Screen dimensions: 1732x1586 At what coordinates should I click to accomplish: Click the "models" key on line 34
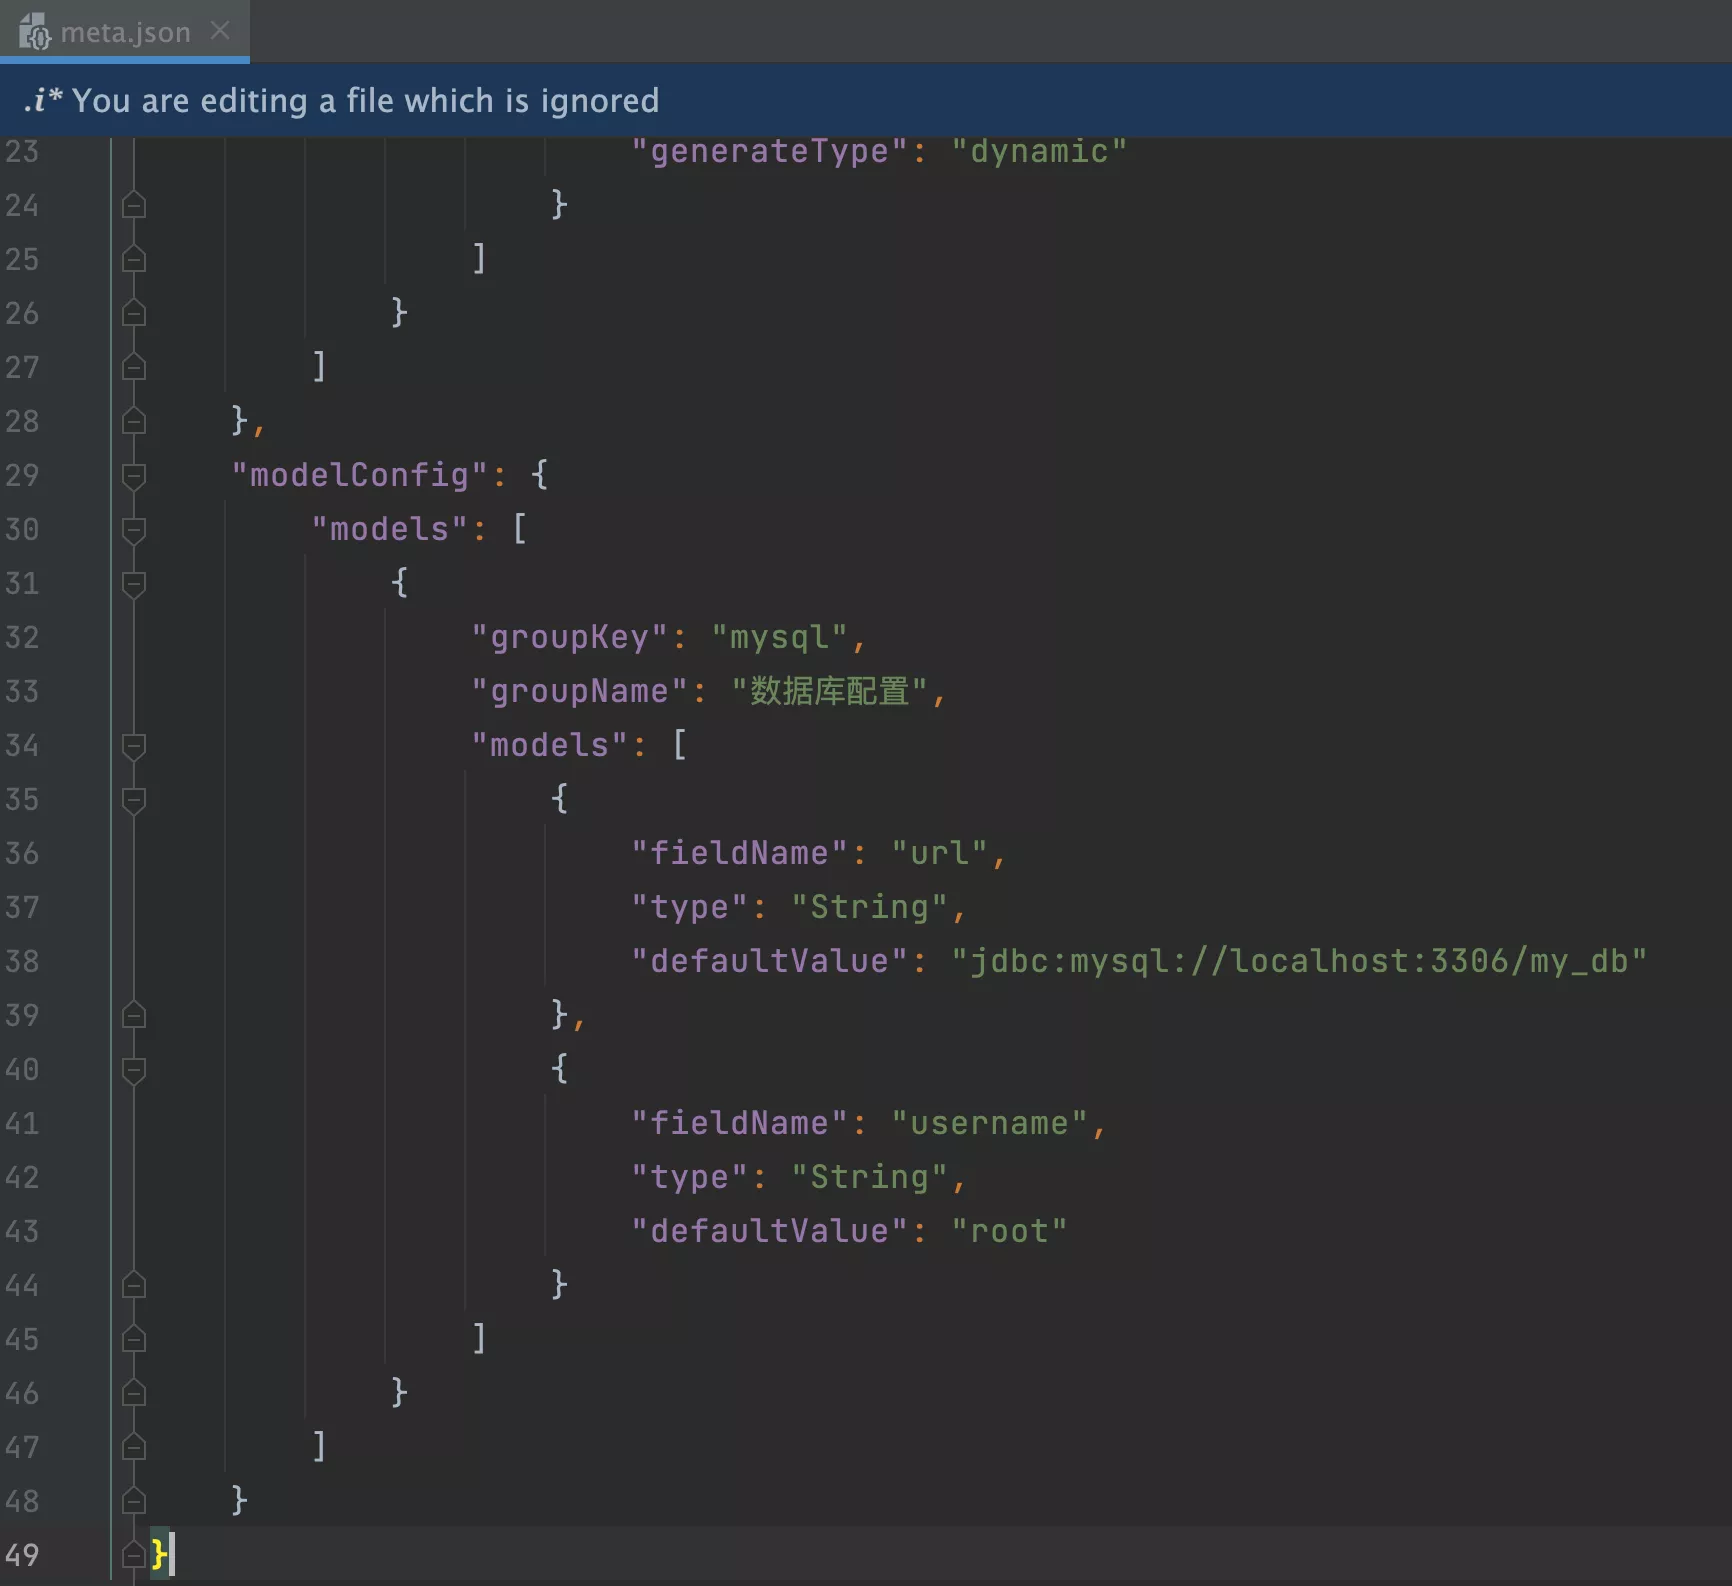pyautogui.click(x=549, y=745)
